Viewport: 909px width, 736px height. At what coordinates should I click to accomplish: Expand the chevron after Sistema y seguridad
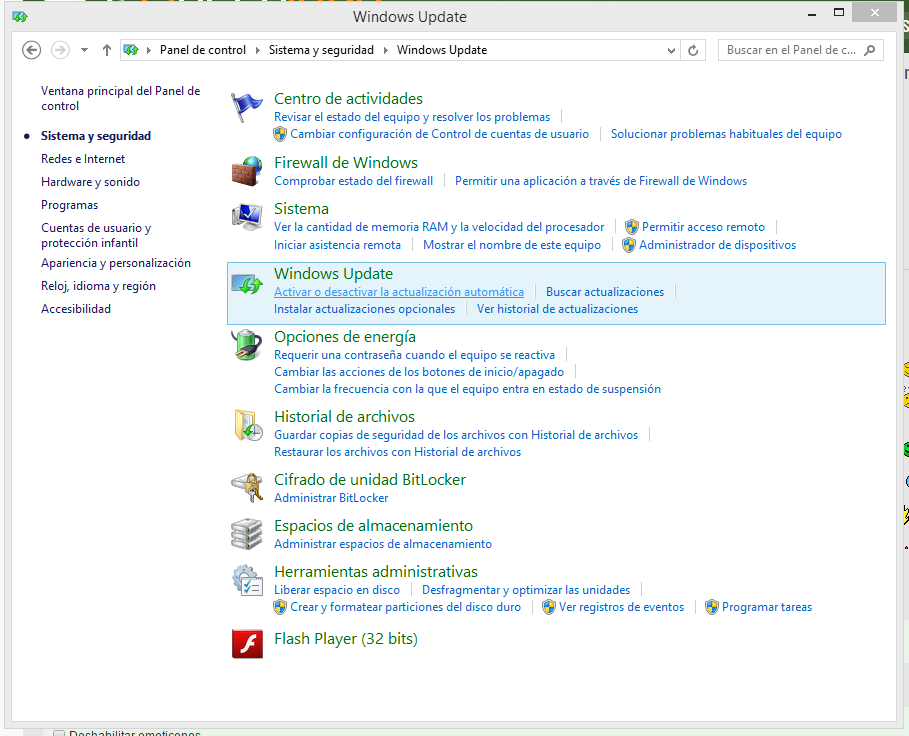(386, 50)
